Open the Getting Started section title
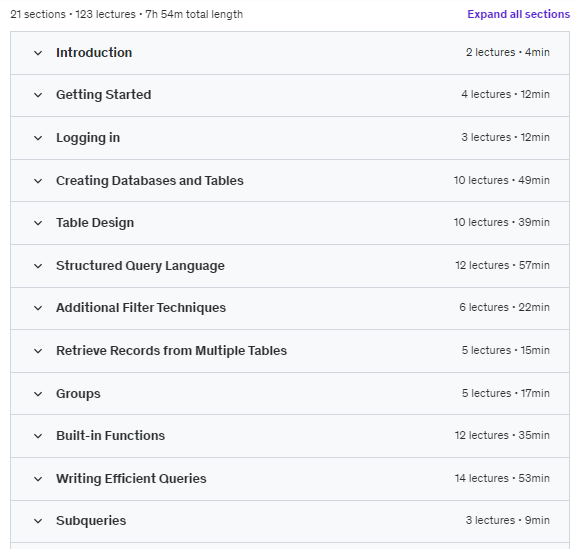The width and height of the screenshot is (576, 549). pos(104,95)
